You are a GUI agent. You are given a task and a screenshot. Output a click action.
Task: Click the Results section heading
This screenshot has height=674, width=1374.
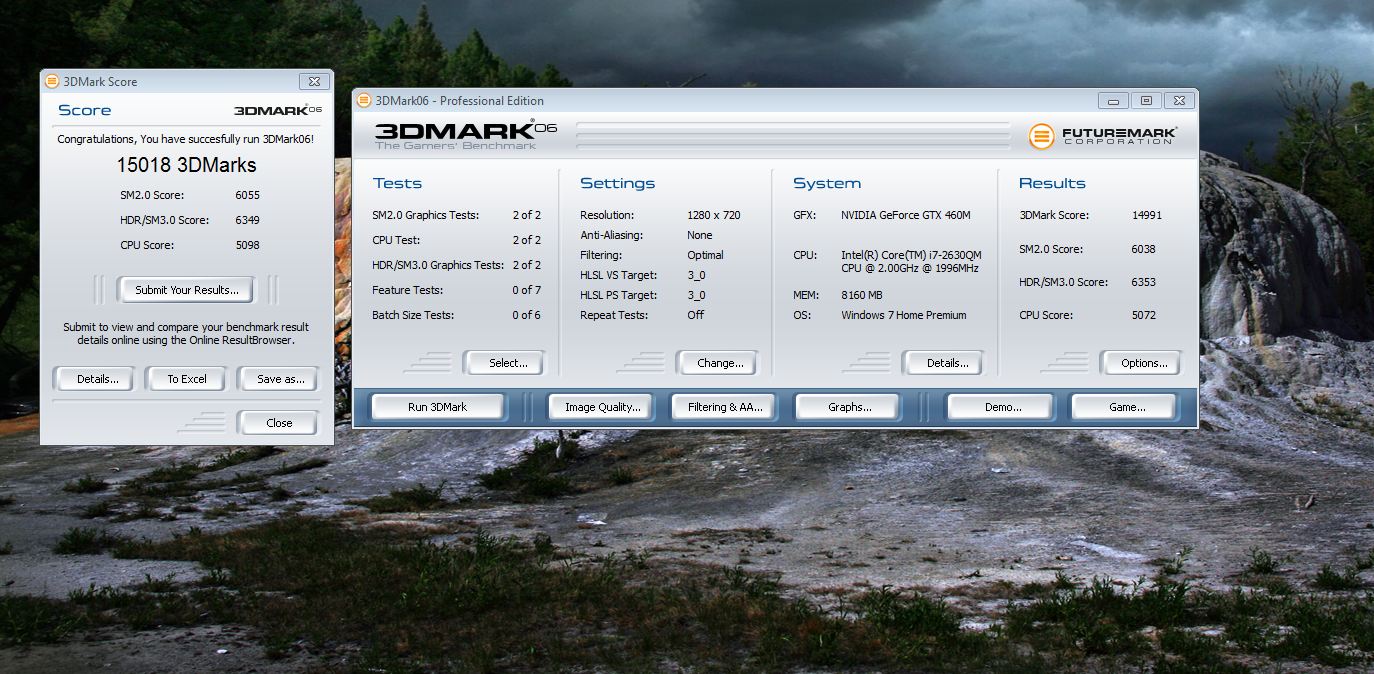click(x=1051, y=183)
